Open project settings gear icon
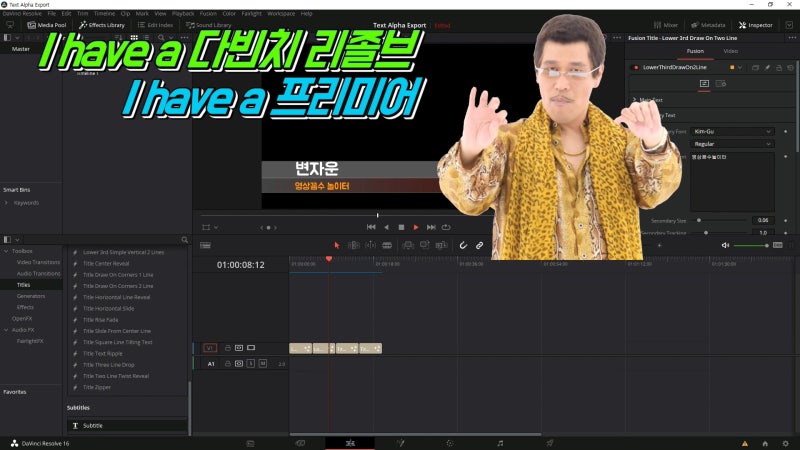The height and width of the screenshot is (450, 800). pos(786,443)
